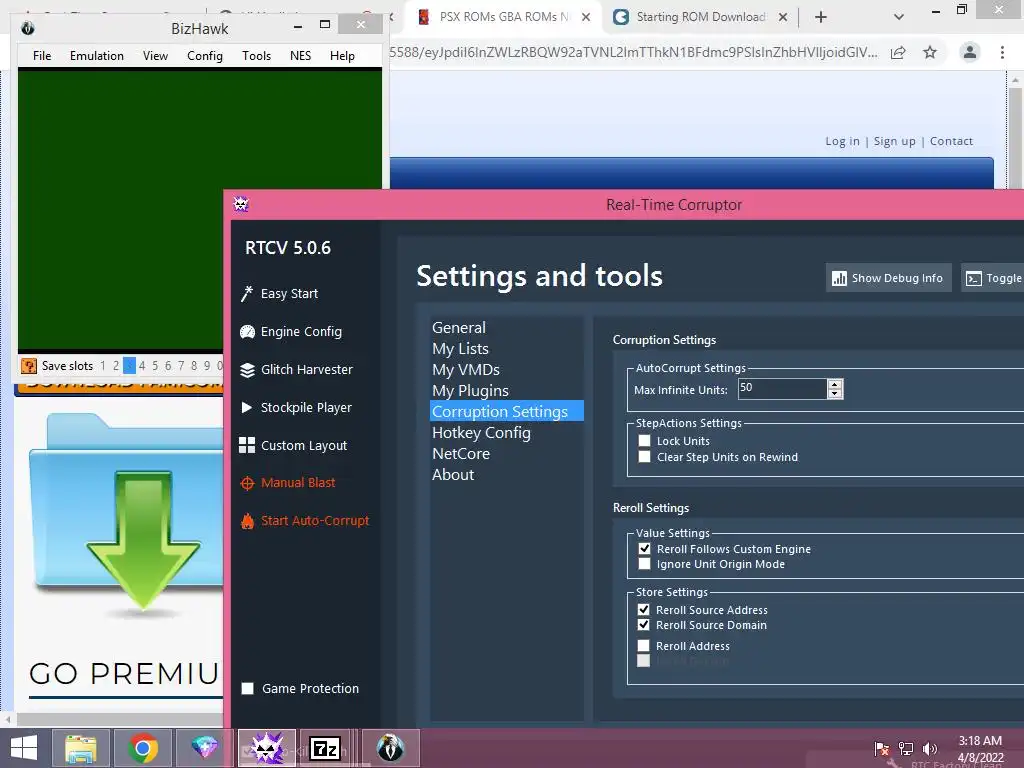Click the diamond app icon in taskbar
1024x768 pixels.
tap(204, 748)
